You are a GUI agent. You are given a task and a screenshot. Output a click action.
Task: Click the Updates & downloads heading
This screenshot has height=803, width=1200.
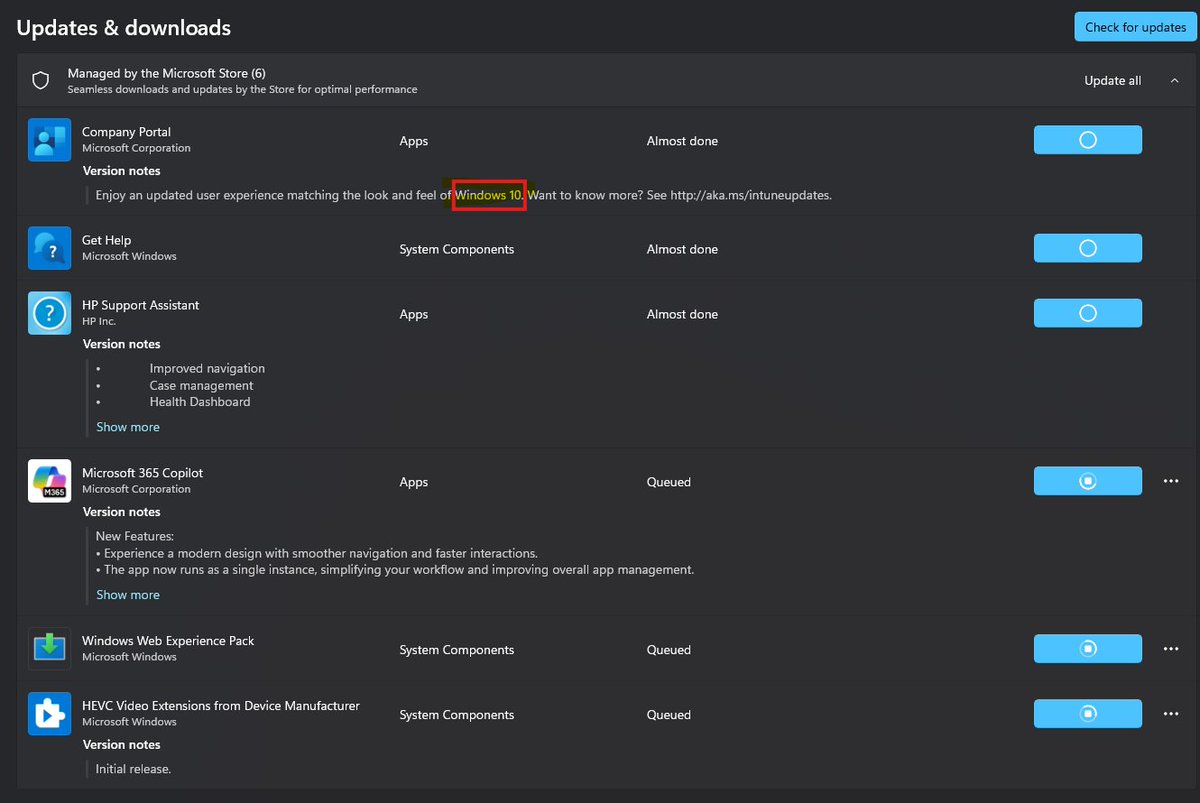click(x=123, y=28)
